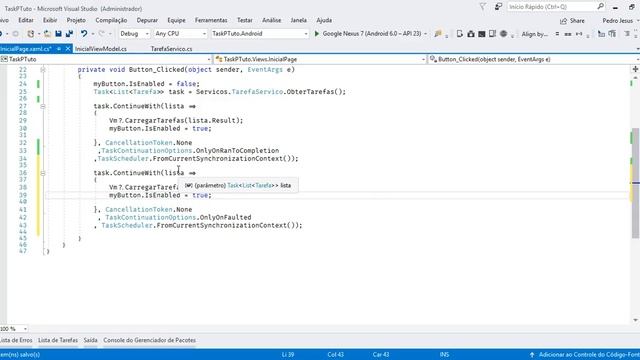The height and width of the screenshot is (360, 640).
Task: Open the Equipe menu
Action: pos(176,20)
